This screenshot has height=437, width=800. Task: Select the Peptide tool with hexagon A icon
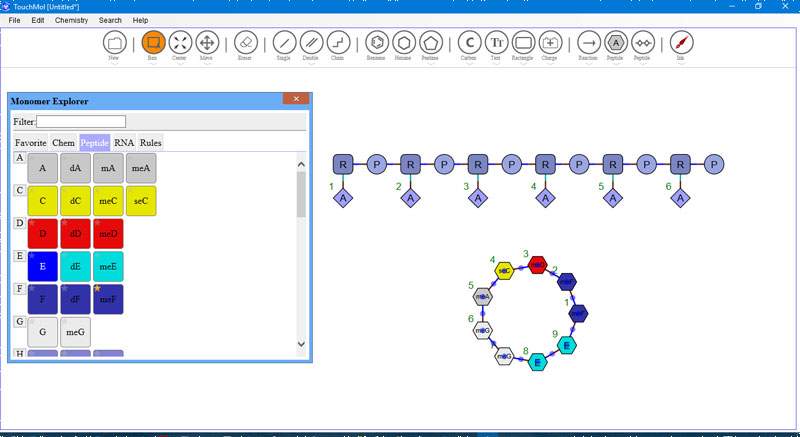point(616,43)
